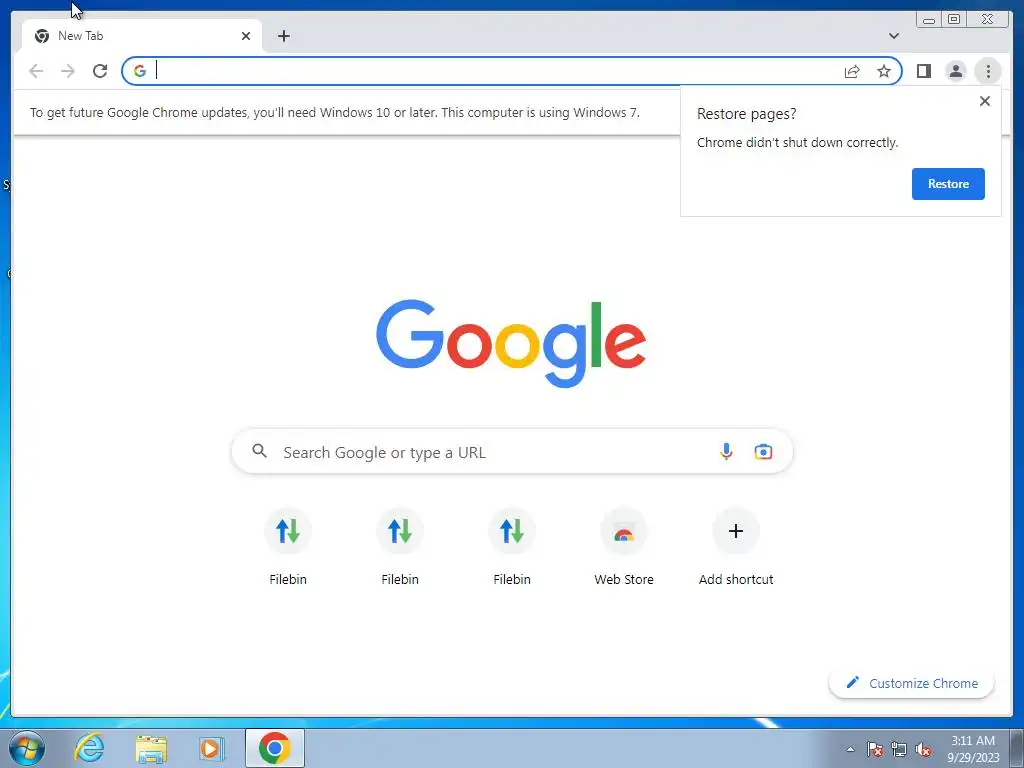Viewport: 1024px width, 768px height.
Task: Select the New Tab tab
Action: pos(142,36)
